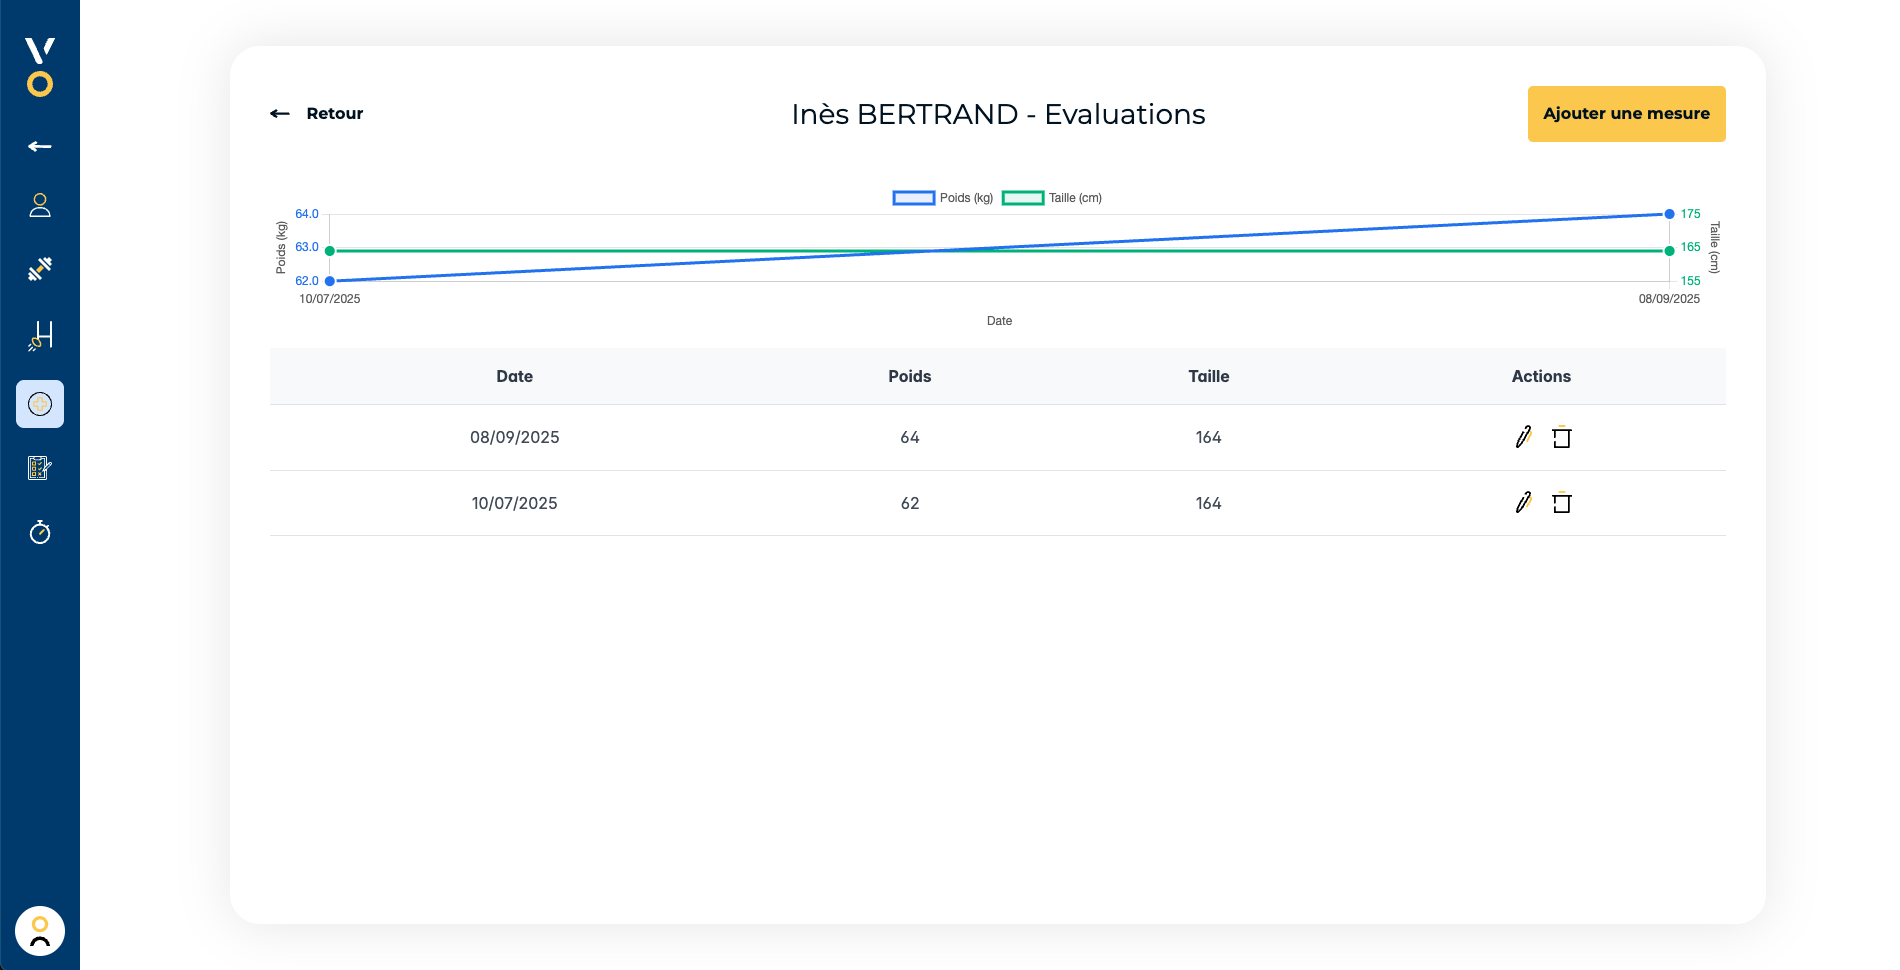Open the person profile sidebar icon
Screen dimensions: 1900x970
(40, 205)
